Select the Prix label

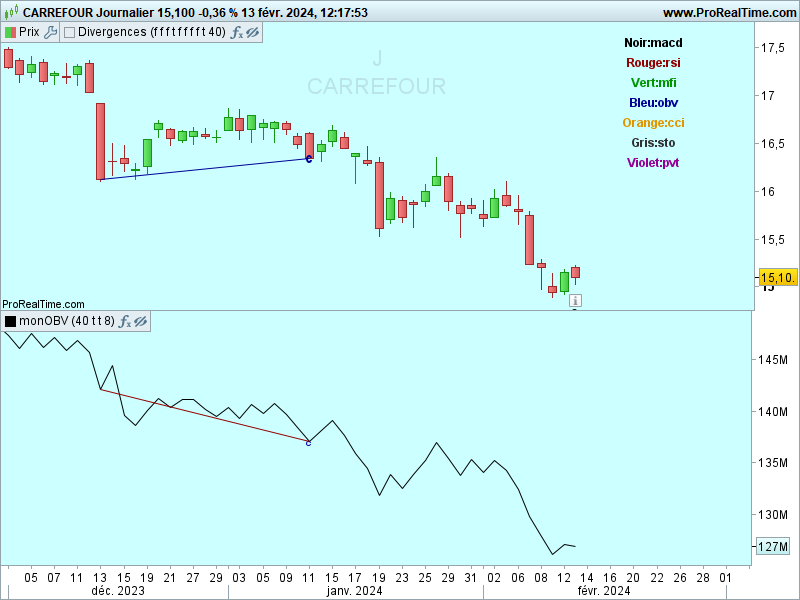(29, 32)
